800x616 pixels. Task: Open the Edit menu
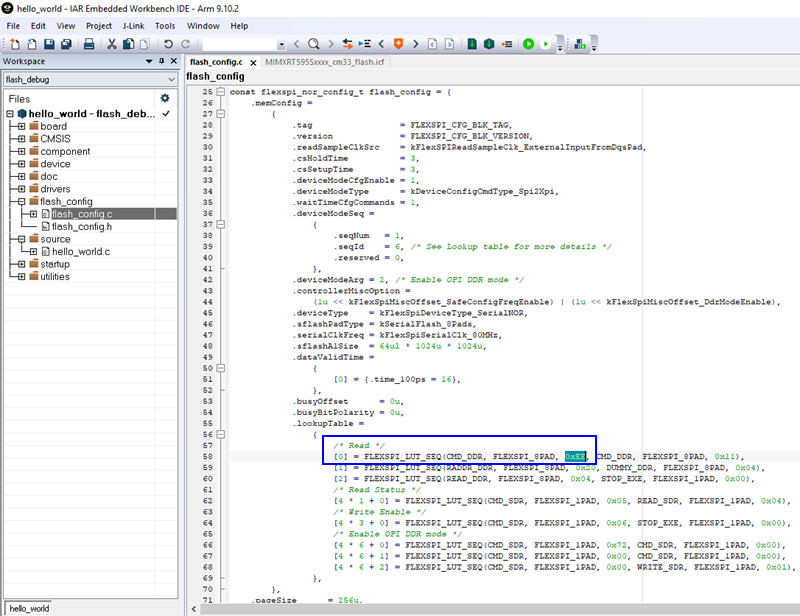(38, 26)
